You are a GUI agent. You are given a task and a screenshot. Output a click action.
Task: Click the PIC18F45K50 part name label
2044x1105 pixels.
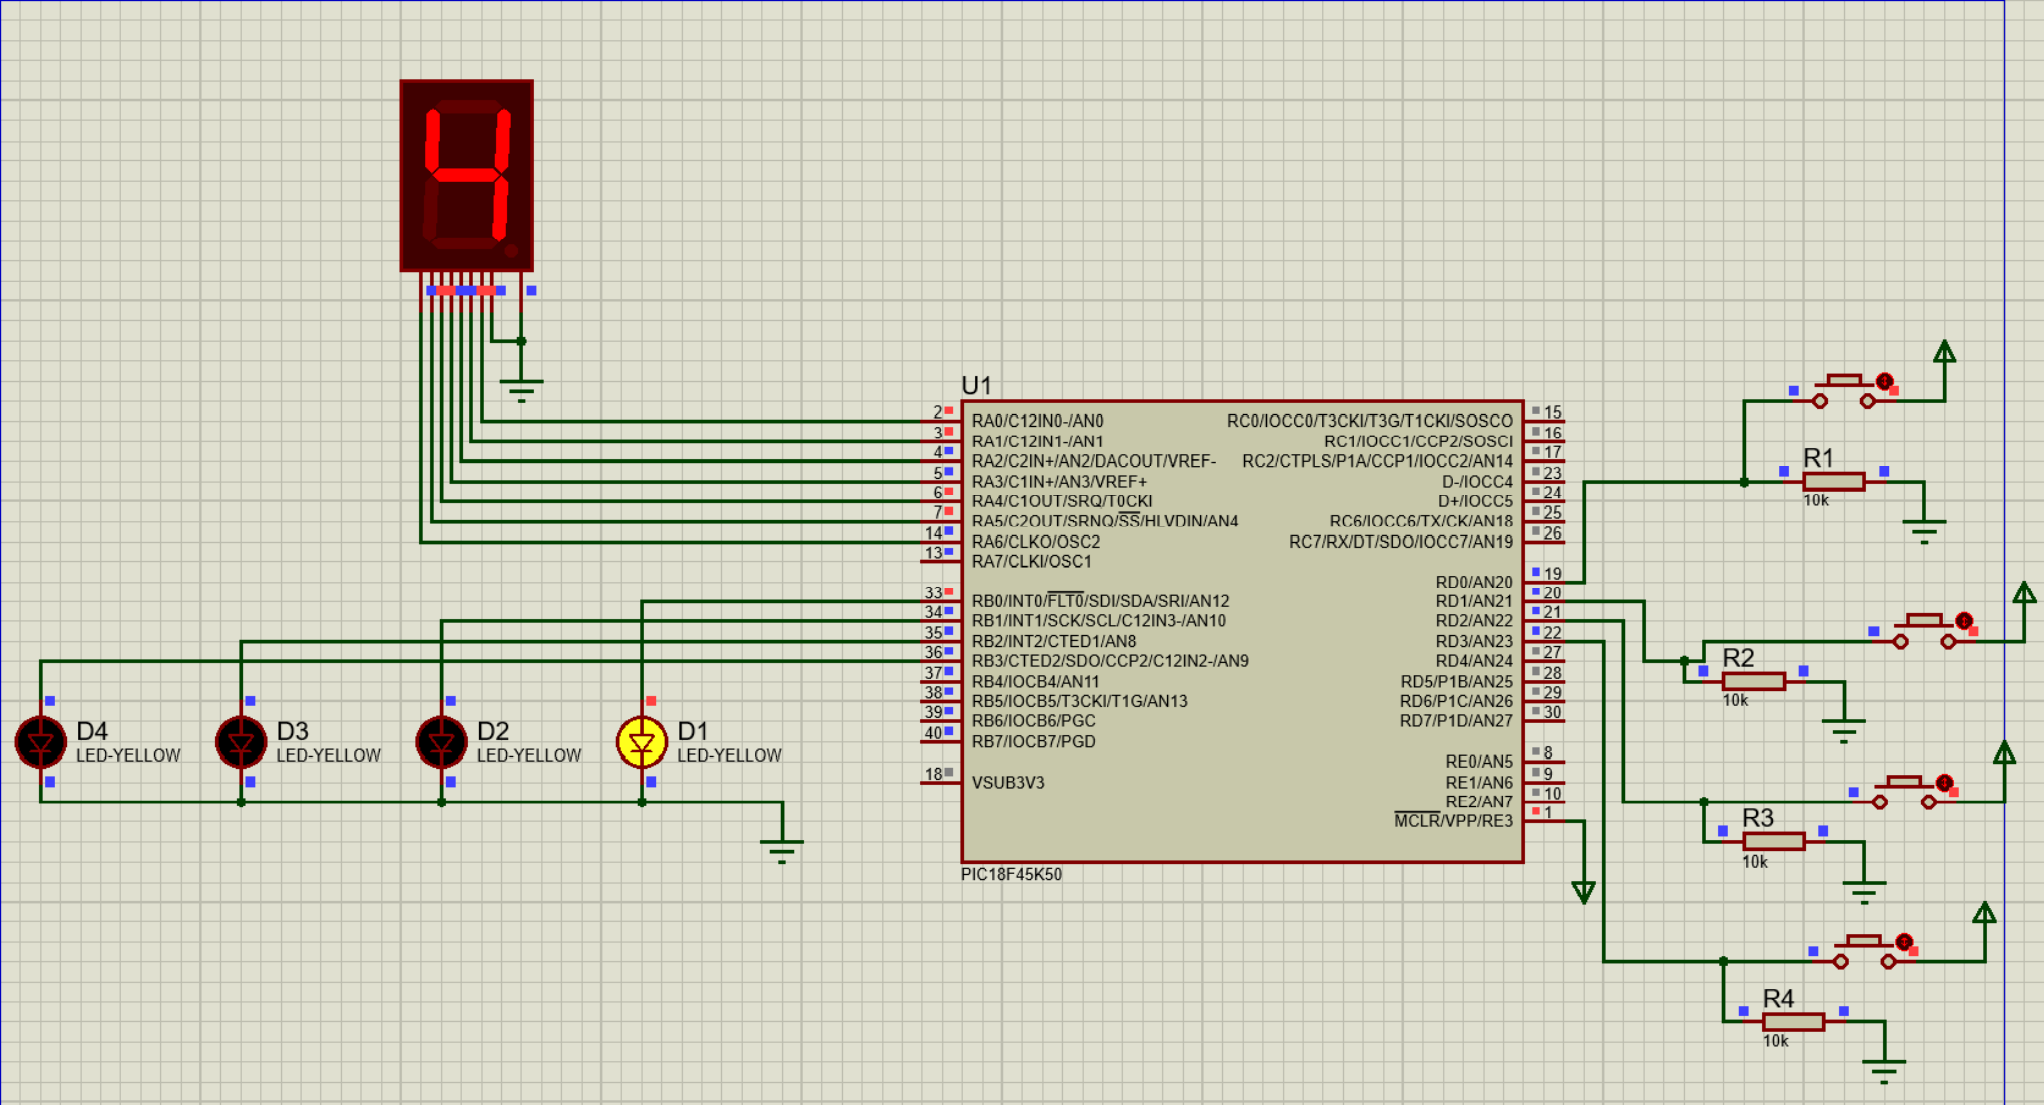coord(1011,874)
